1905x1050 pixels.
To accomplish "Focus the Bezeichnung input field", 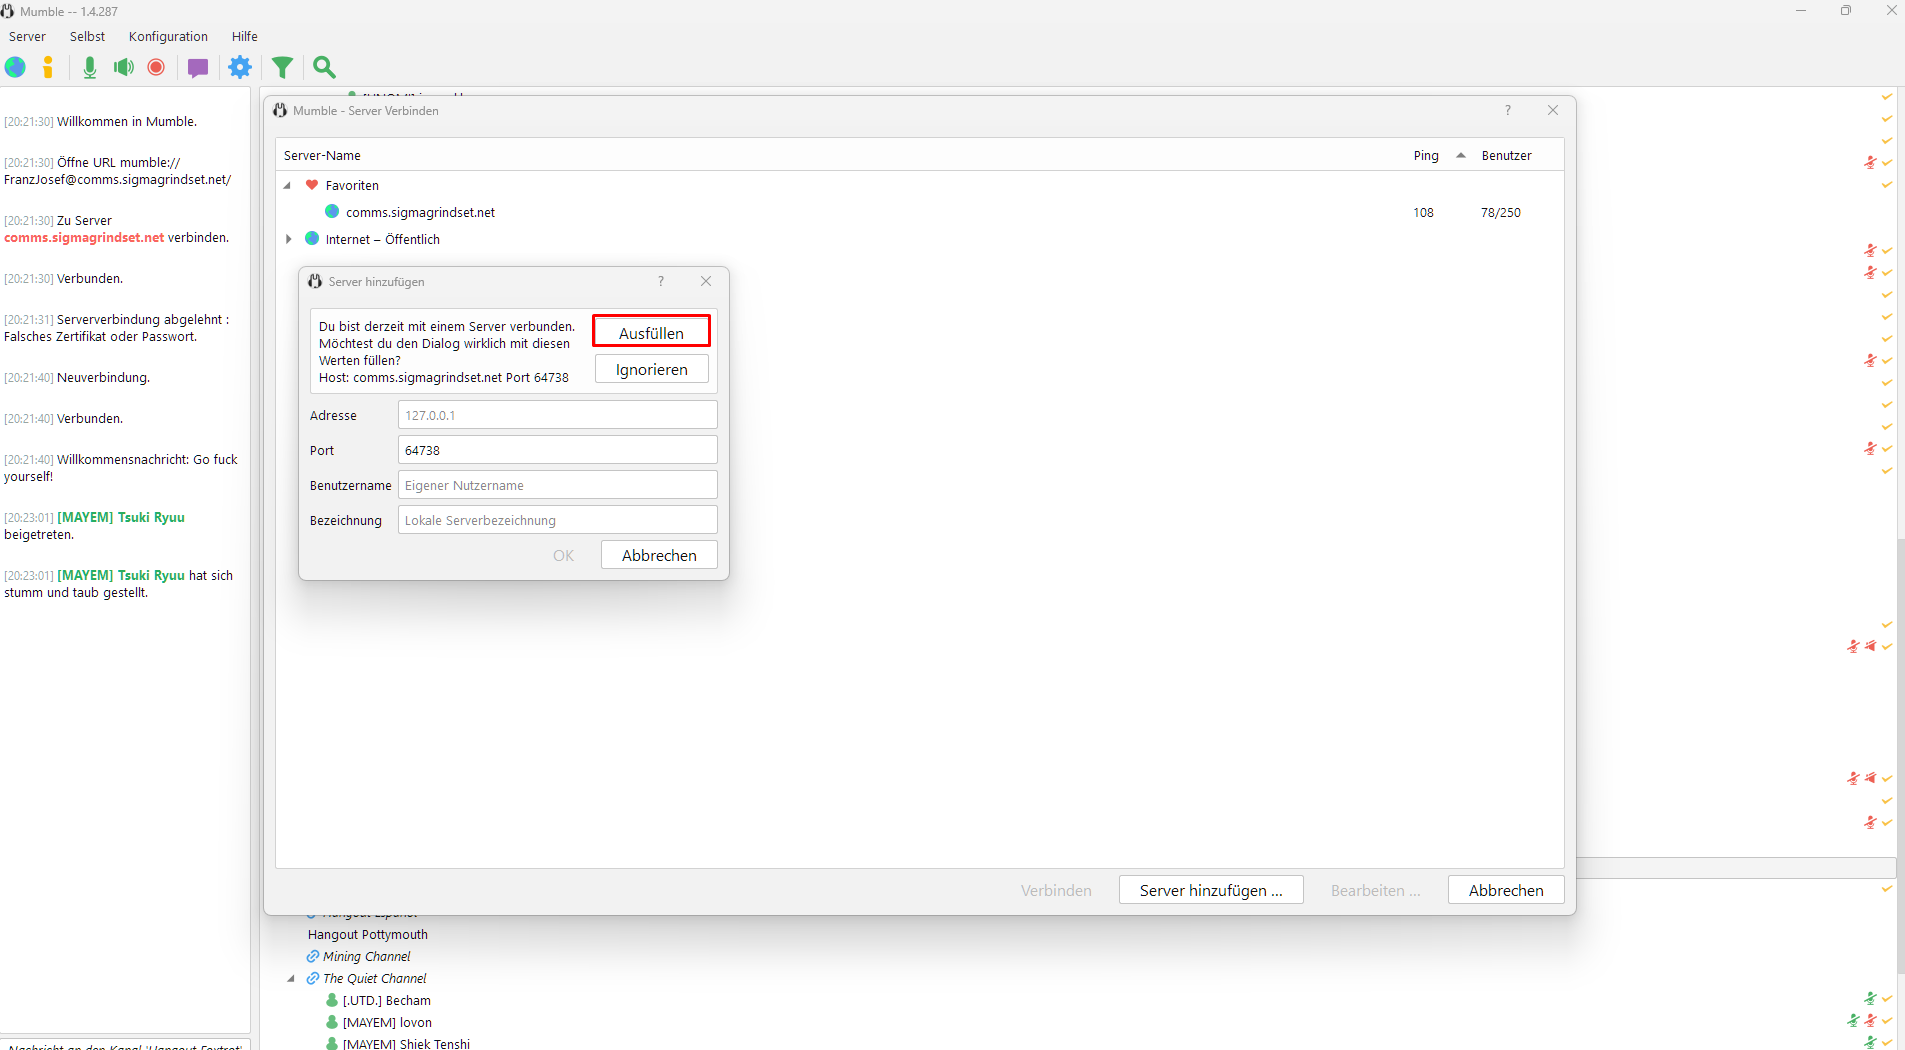I will tap(557, 520).
